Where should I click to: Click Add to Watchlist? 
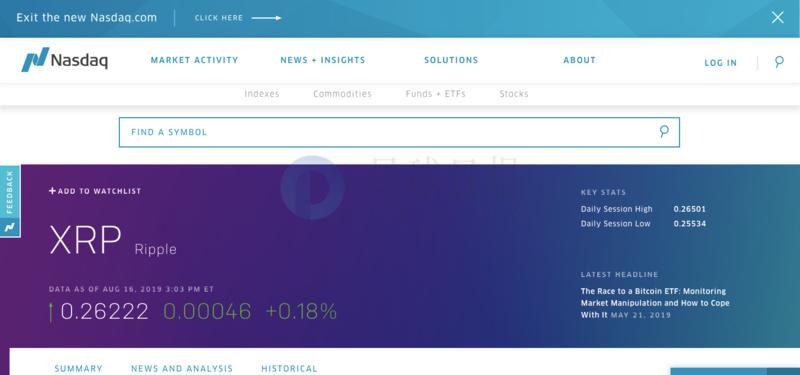pyautogui.click(x=95, y=191)
